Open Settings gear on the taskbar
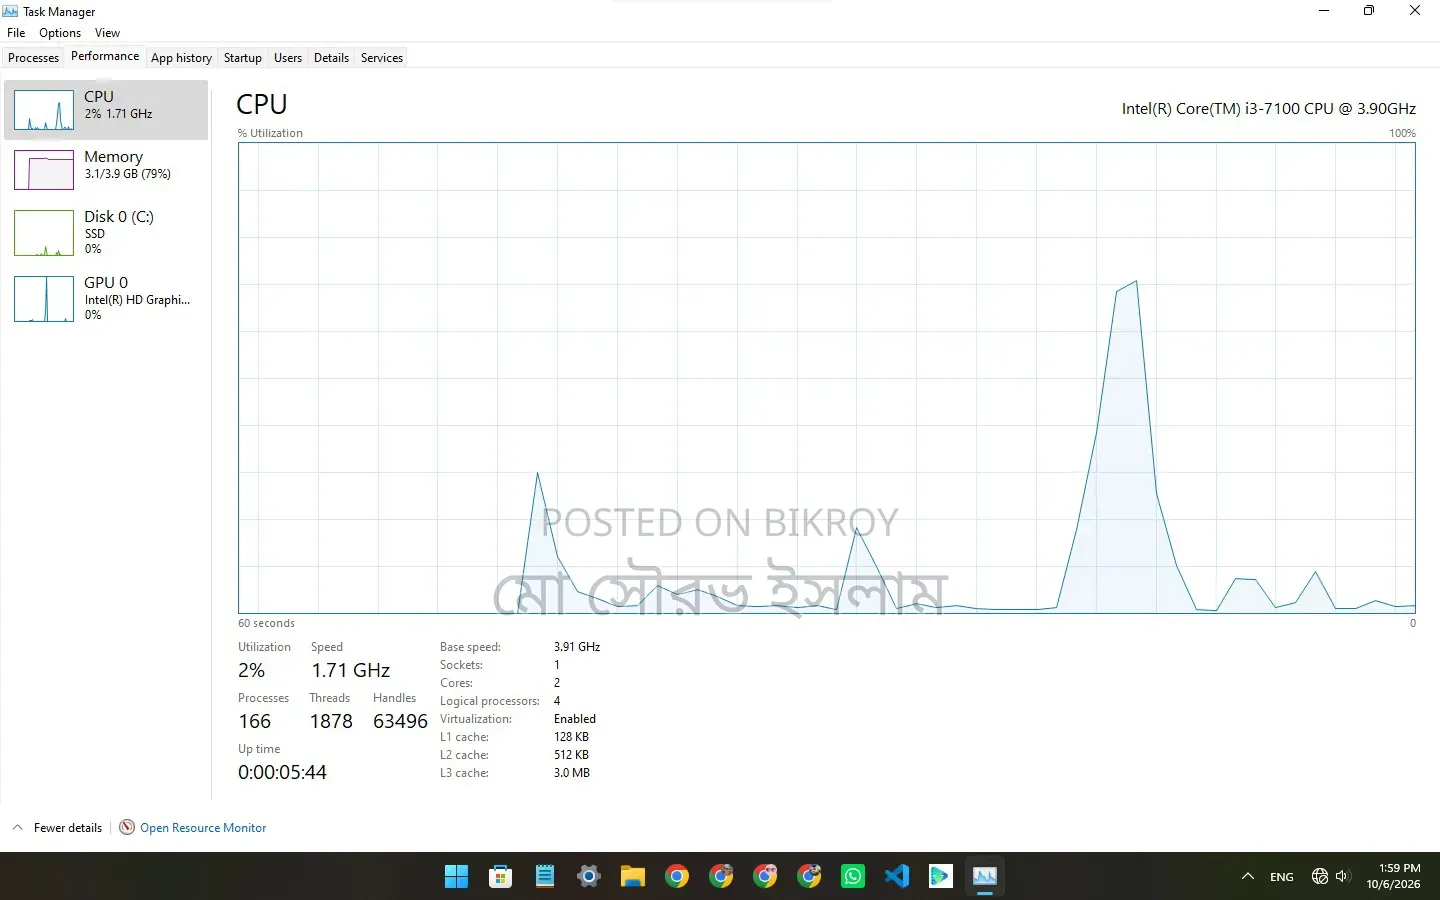 [588, 877]
